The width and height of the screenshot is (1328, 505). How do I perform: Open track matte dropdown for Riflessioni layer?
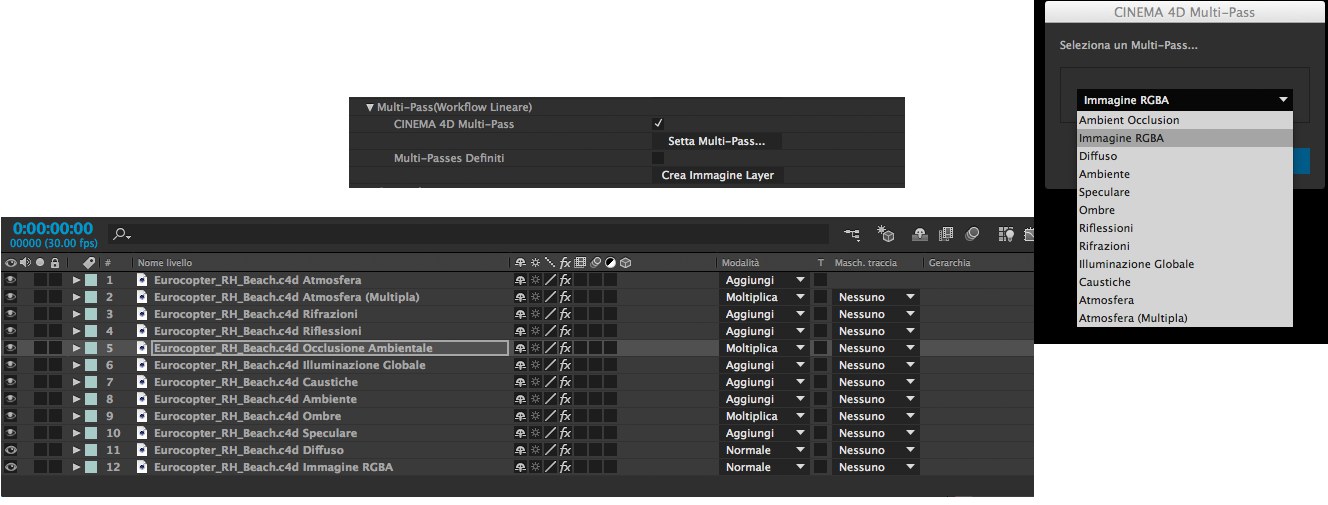[876, 331]
